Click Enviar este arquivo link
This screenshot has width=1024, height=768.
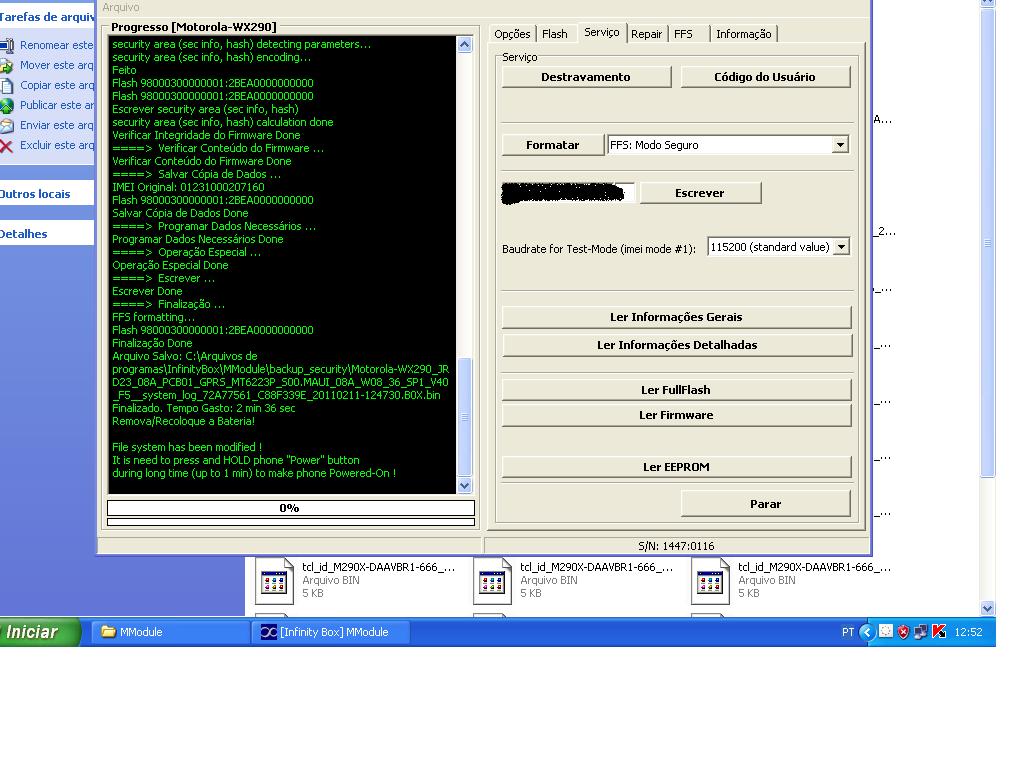tap(57, 125)
